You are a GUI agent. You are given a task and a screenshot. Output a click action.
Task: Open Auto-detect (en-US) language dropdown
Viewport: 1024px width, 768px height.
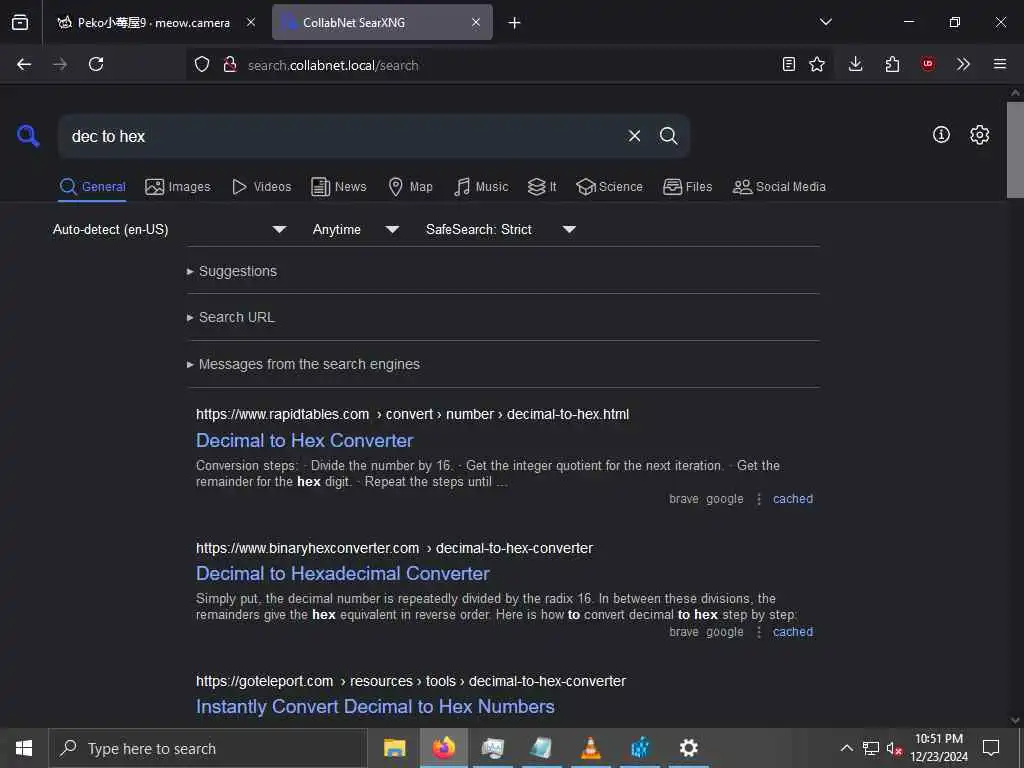point(170,229)
